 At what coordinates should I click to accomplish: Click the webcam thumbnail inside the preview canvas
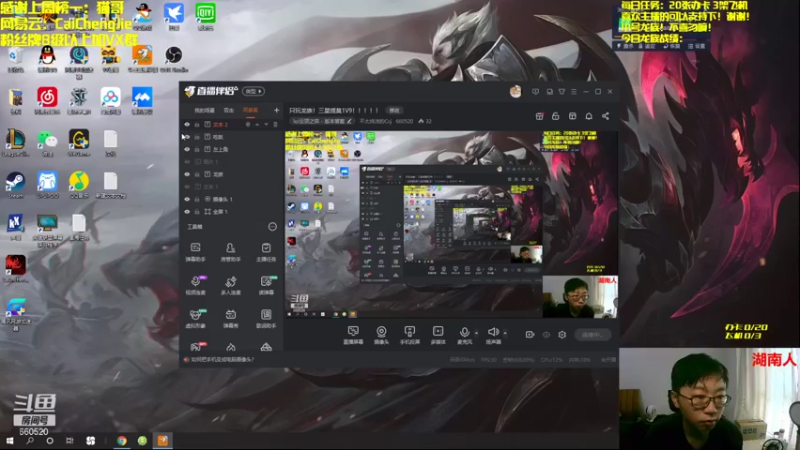[x=580, y=297]
